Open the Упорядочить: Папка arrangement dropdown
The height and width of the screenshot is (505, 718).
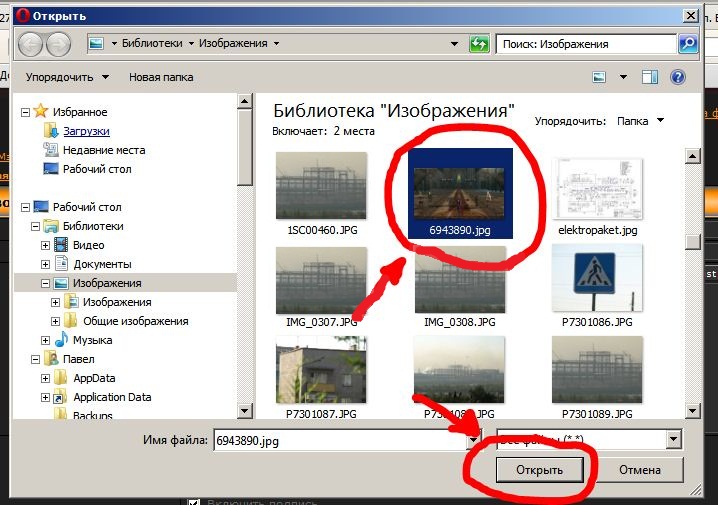click(x=641, y=121)
